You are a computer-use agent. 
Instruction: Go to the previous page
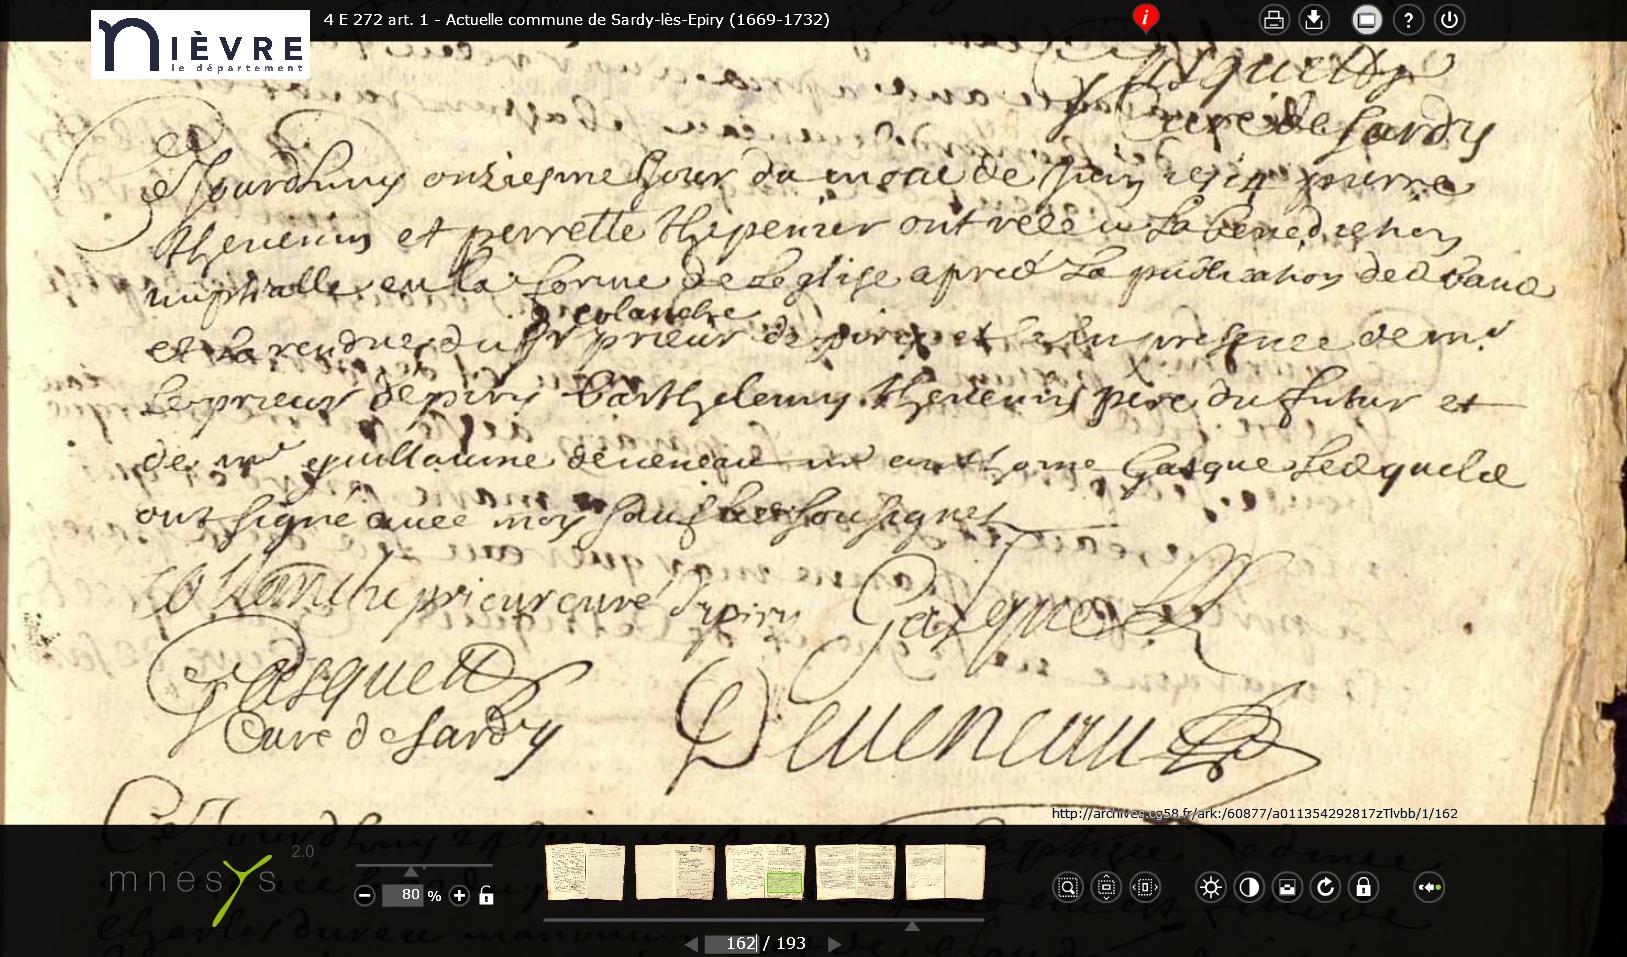pos(691,943)
